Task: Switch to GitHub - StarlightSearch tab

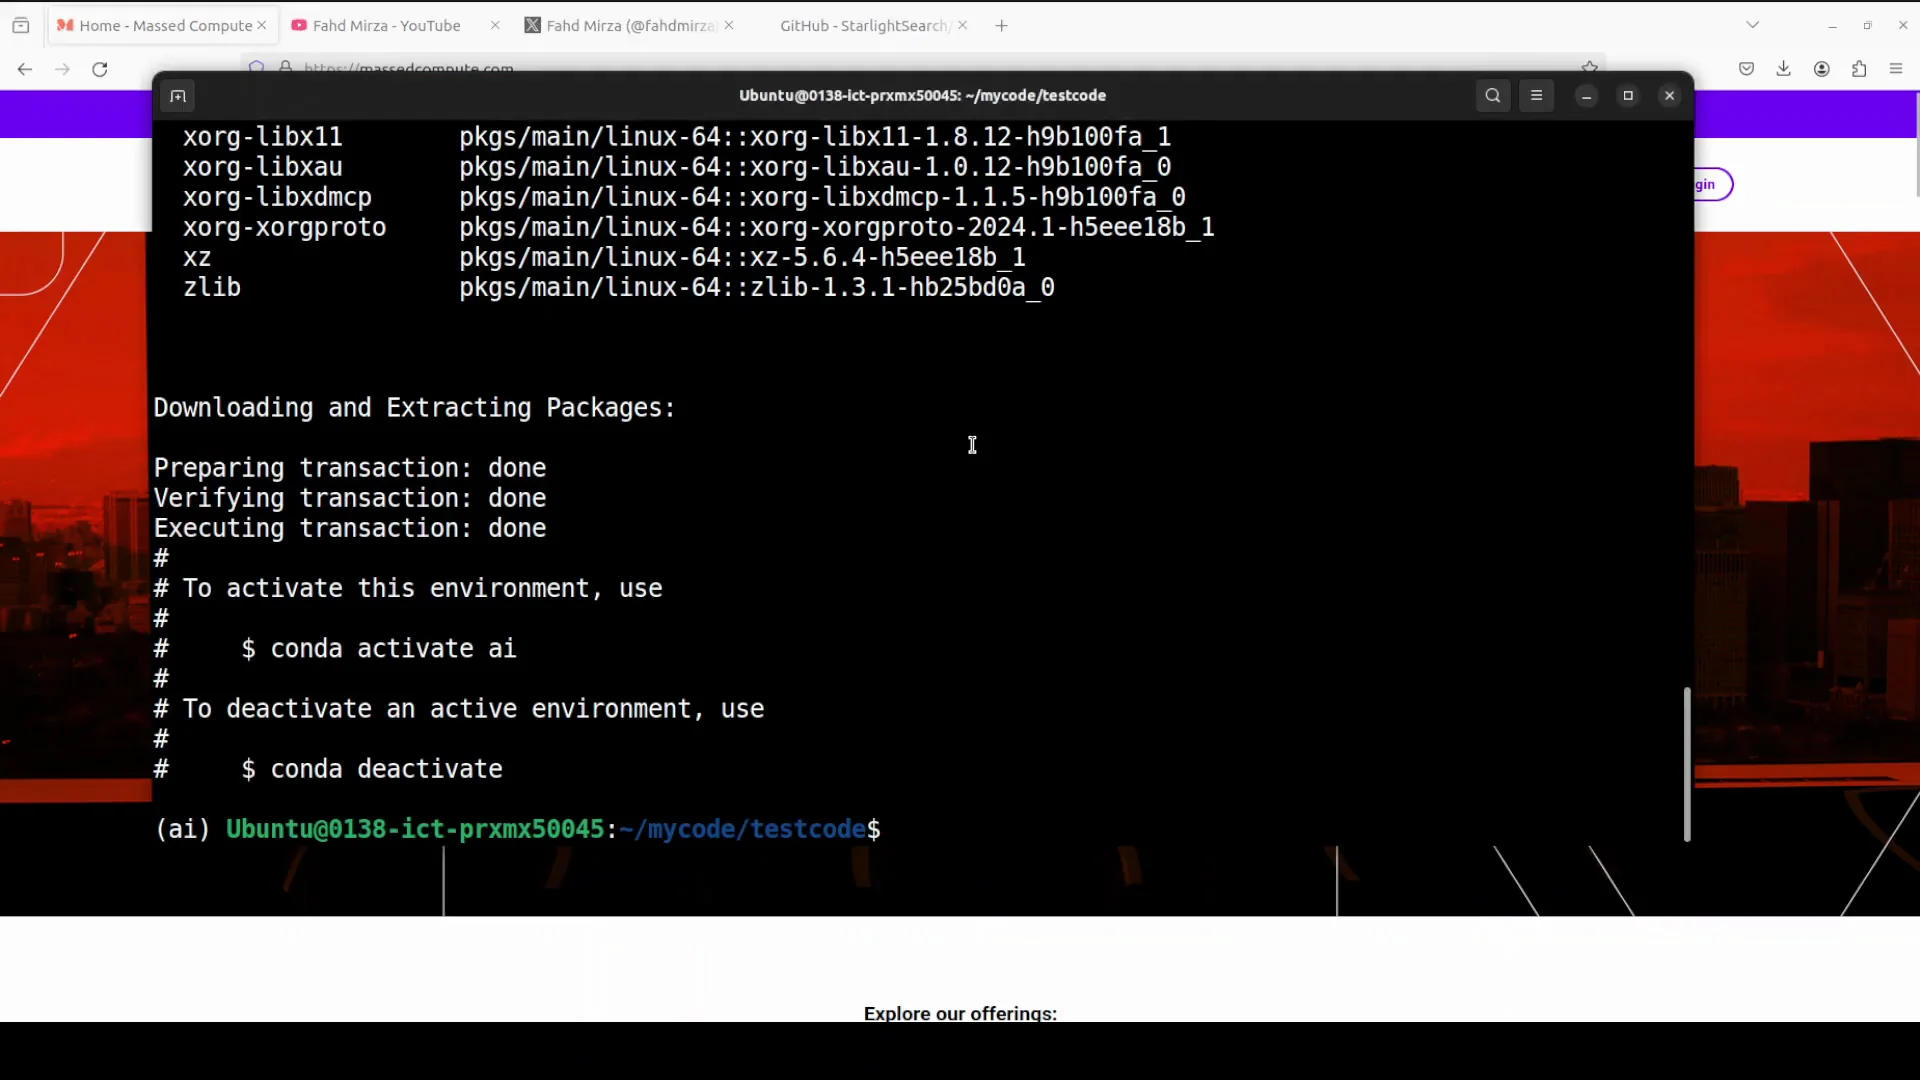Action: [x=862, y=26]
